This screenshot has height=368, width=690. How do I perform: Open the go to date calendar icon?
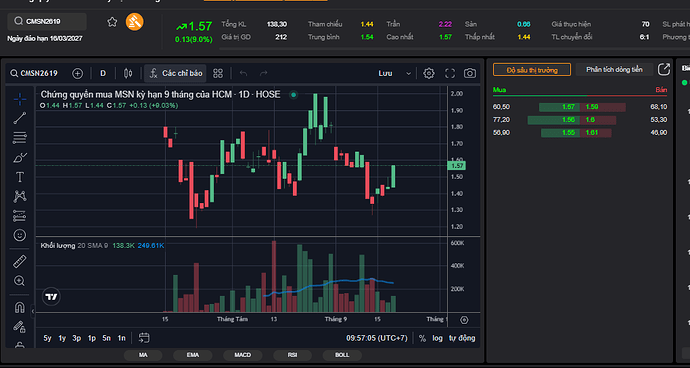[x=144, y=338]
